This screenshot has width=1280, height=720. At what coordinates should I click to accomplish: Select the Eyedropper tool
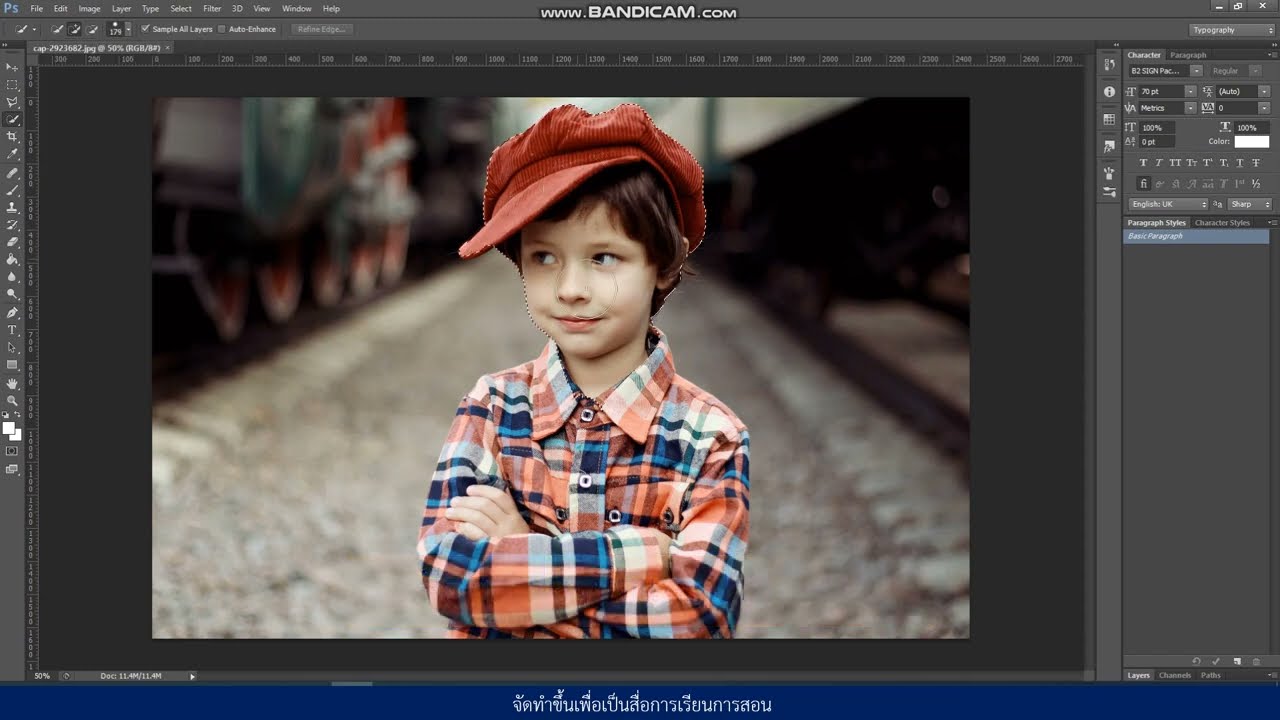12,154
